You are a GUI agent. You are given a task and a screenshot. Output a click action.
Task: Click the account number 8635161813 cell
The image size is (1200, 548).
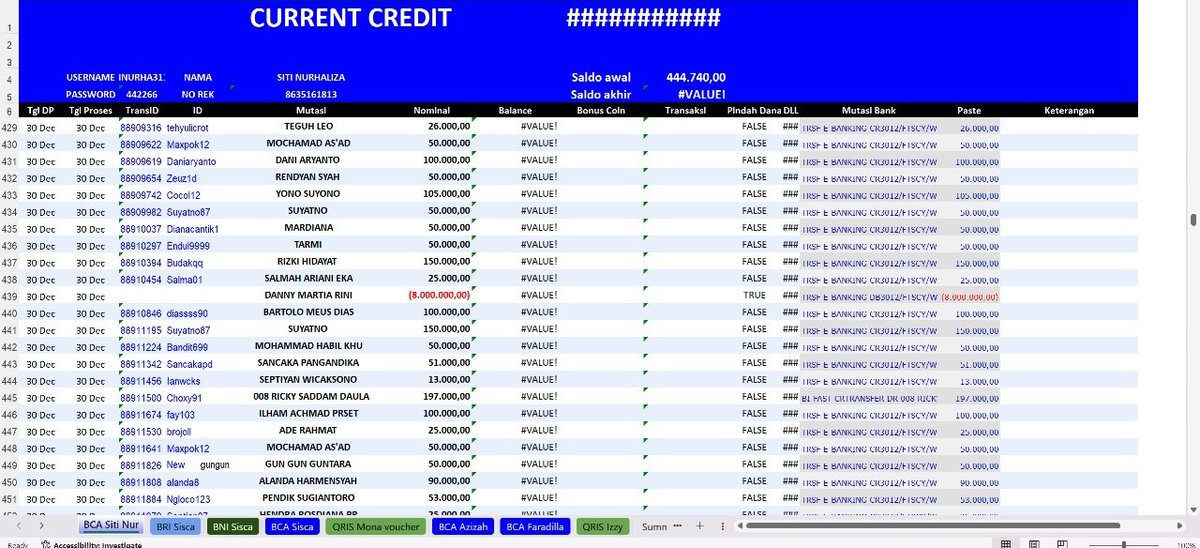[311, 94]
